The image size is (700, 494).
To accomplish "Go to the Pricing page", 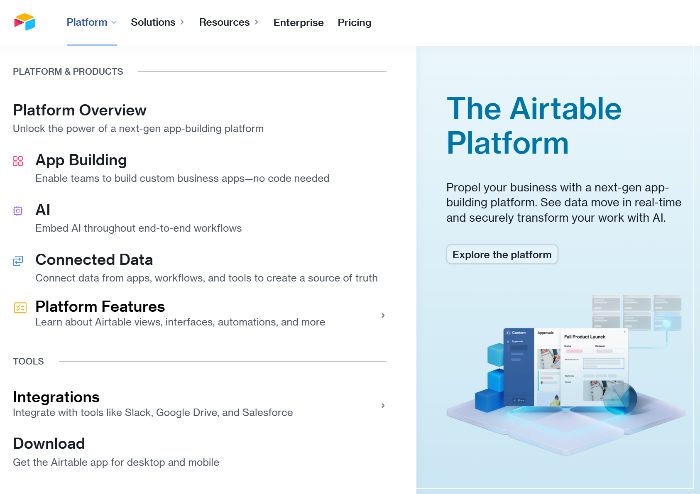I will 354,23.
